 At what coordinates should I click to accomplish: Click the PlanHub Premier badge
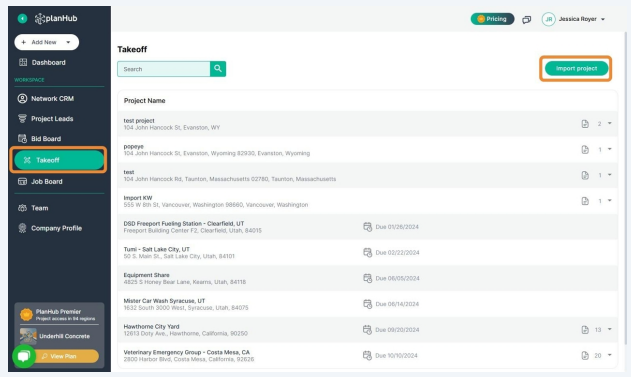(x=27, y=314)
